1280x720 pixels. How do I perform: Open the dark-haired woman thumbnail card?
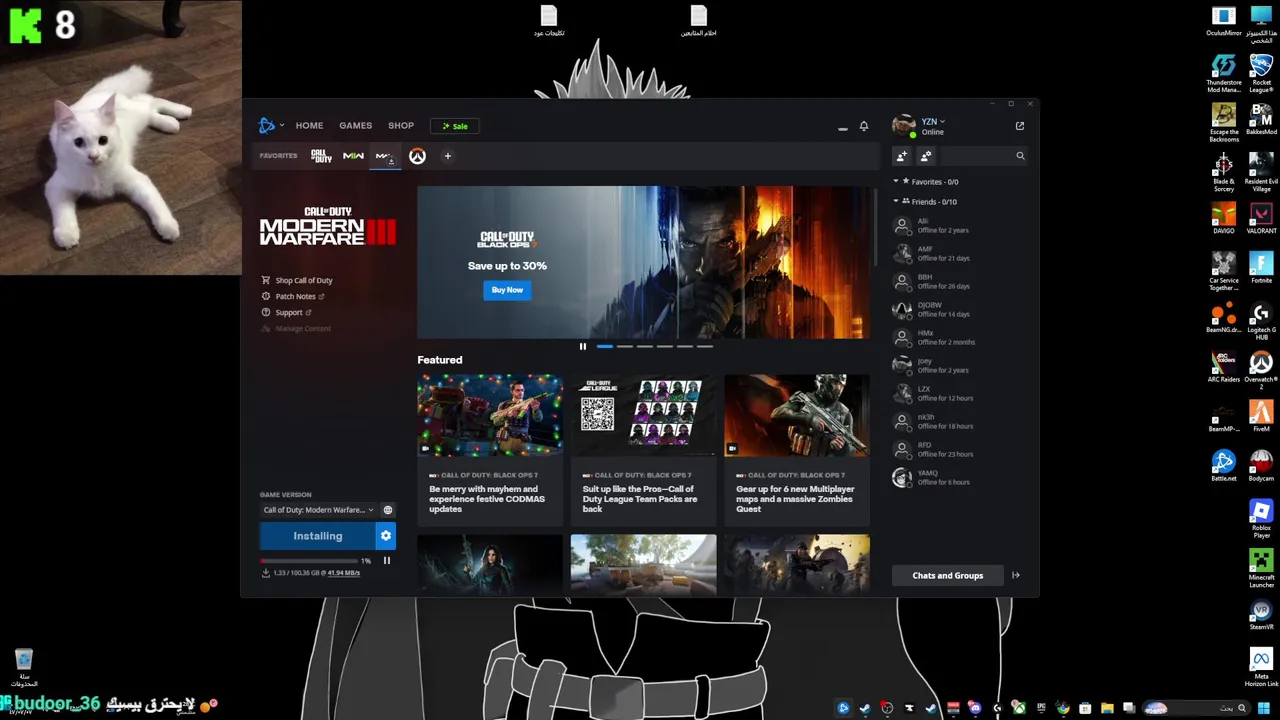point(490,564)
